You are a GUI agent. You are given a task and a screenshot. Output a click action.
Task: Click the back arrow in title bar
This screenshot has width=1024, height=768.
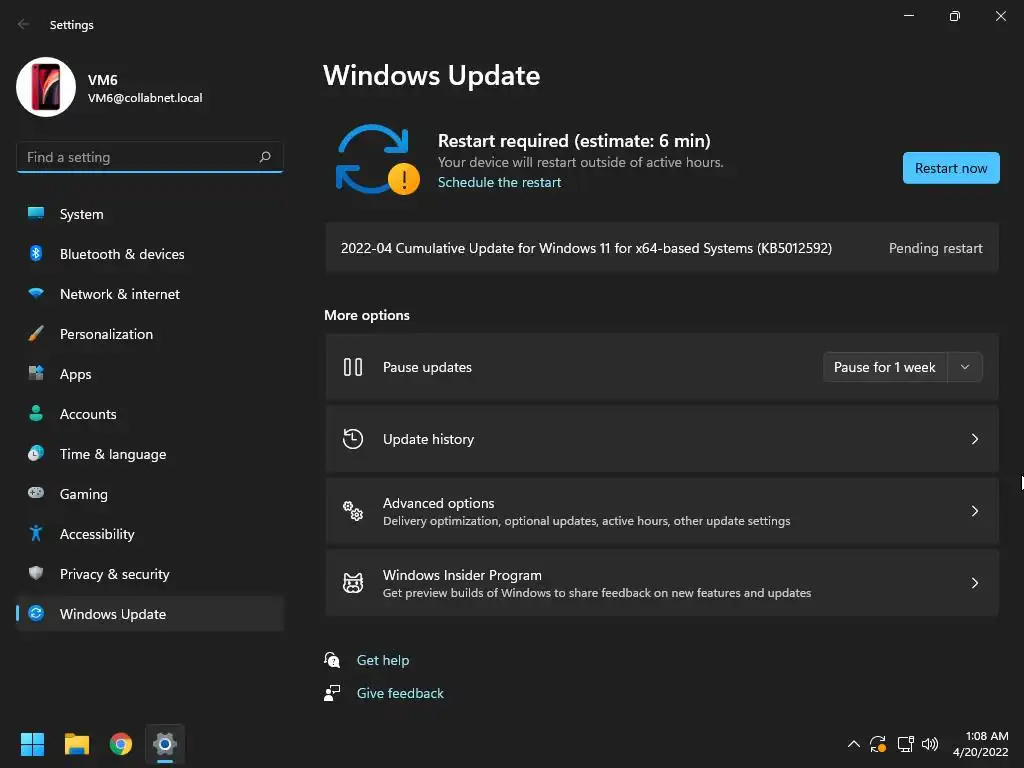tap(24, 24)
